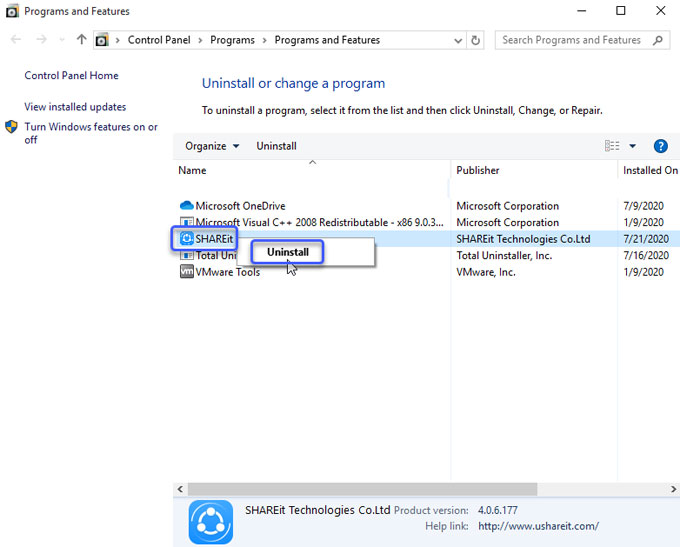Select Programs in the breadcrumb
This screenshot has width=680, height=547.
click(x=232, y=40)
